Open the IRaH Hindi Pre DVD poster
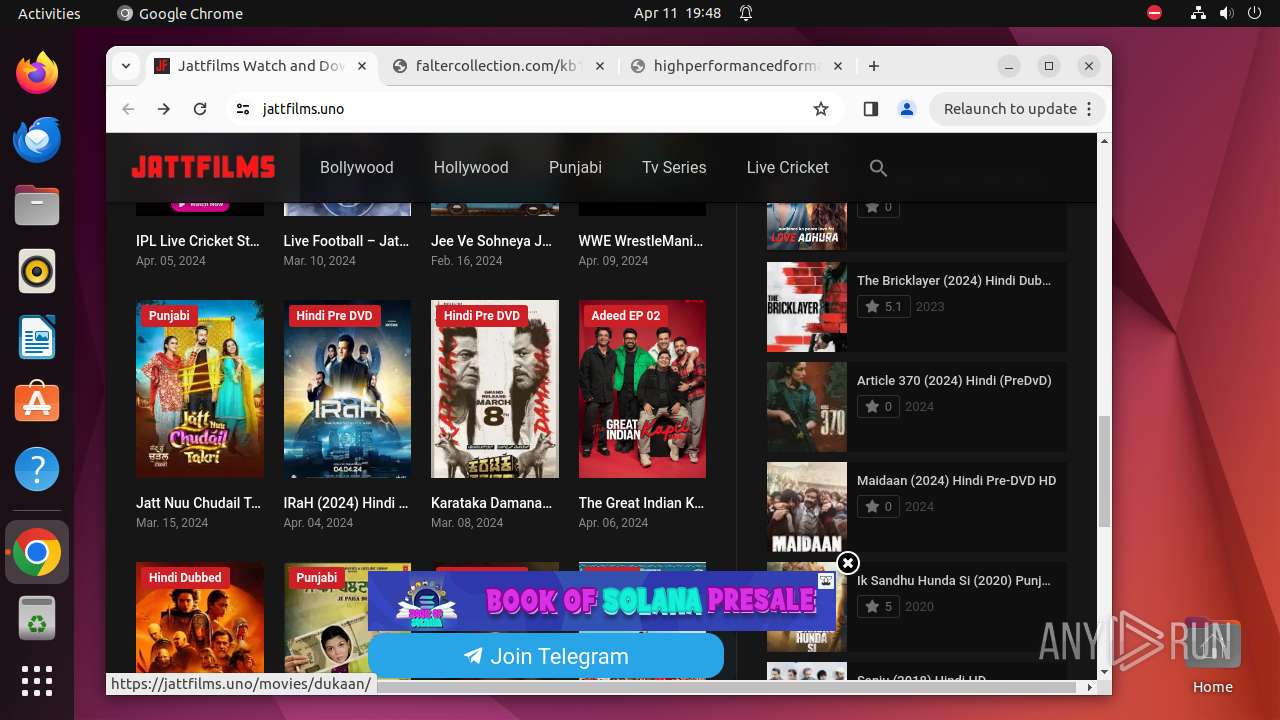The image size is (1280, 720). point(347,389)
